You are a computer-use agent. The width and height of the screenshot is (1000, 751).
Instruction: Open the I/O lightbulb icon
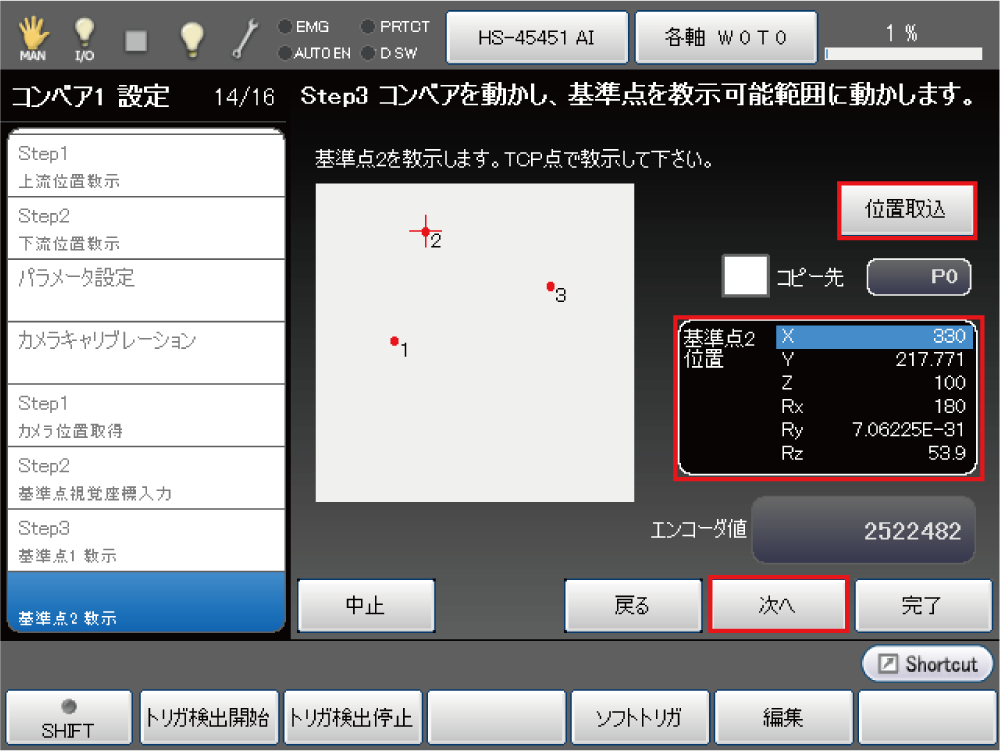(x=84, y=38)
